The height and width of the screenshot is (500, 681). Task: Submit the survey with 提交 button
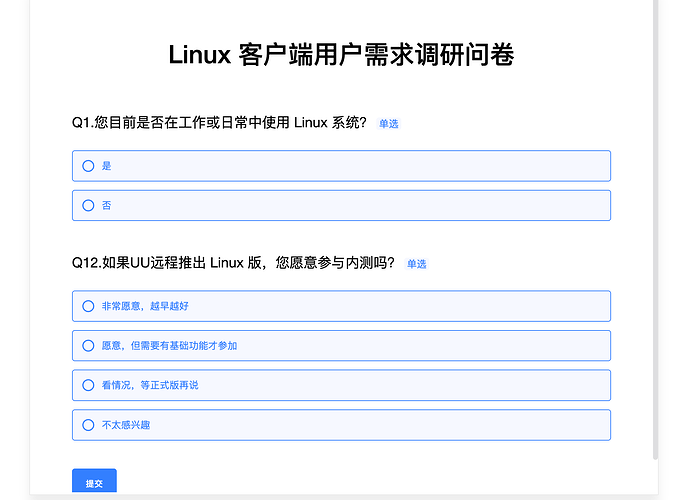(x=94, y=481)
